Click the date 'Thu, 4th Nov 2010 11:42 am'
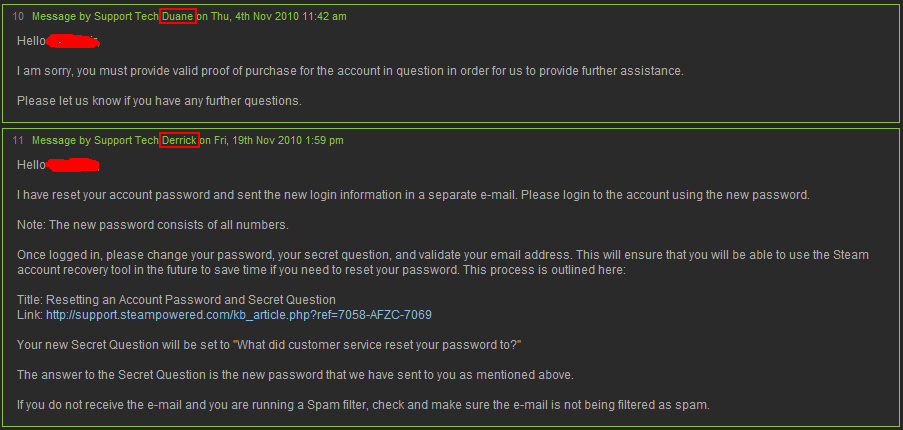This screenshot has height=430, width=903. pos(279,17)
